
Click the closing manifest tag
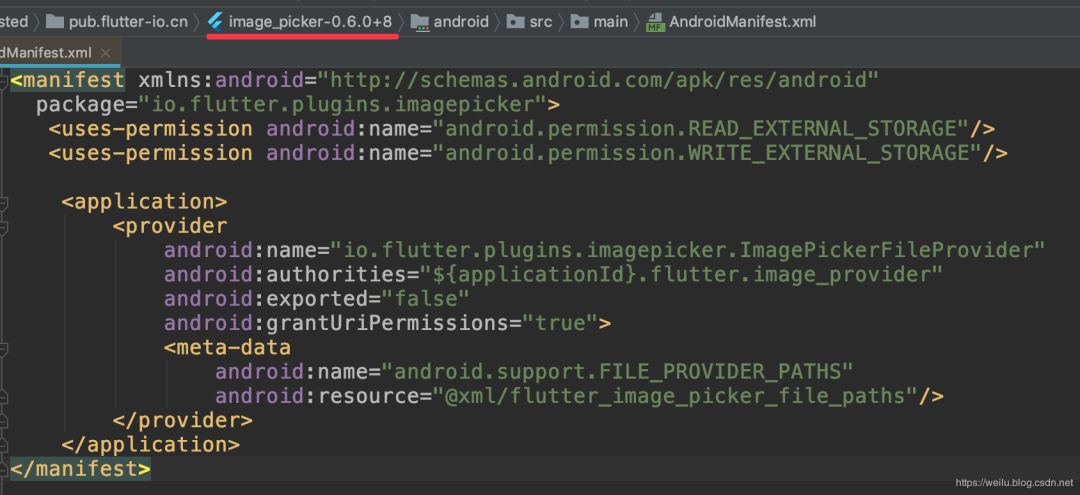[x=80, y=469]
